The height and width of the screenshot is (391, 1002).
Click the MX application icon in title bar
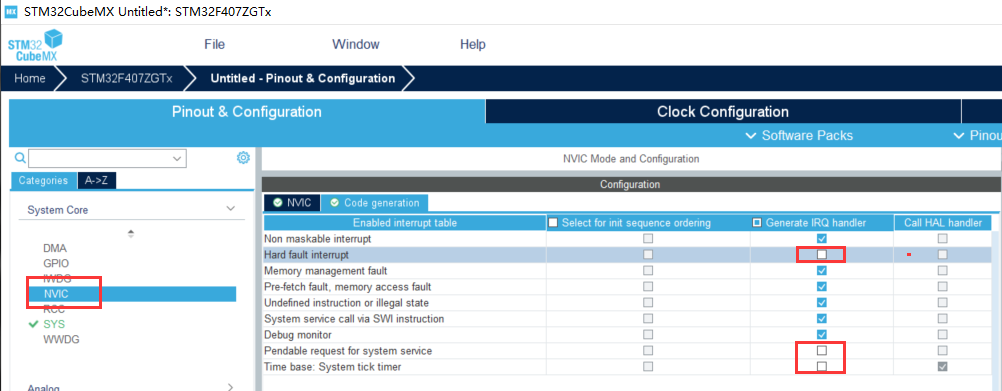point(11,12)
